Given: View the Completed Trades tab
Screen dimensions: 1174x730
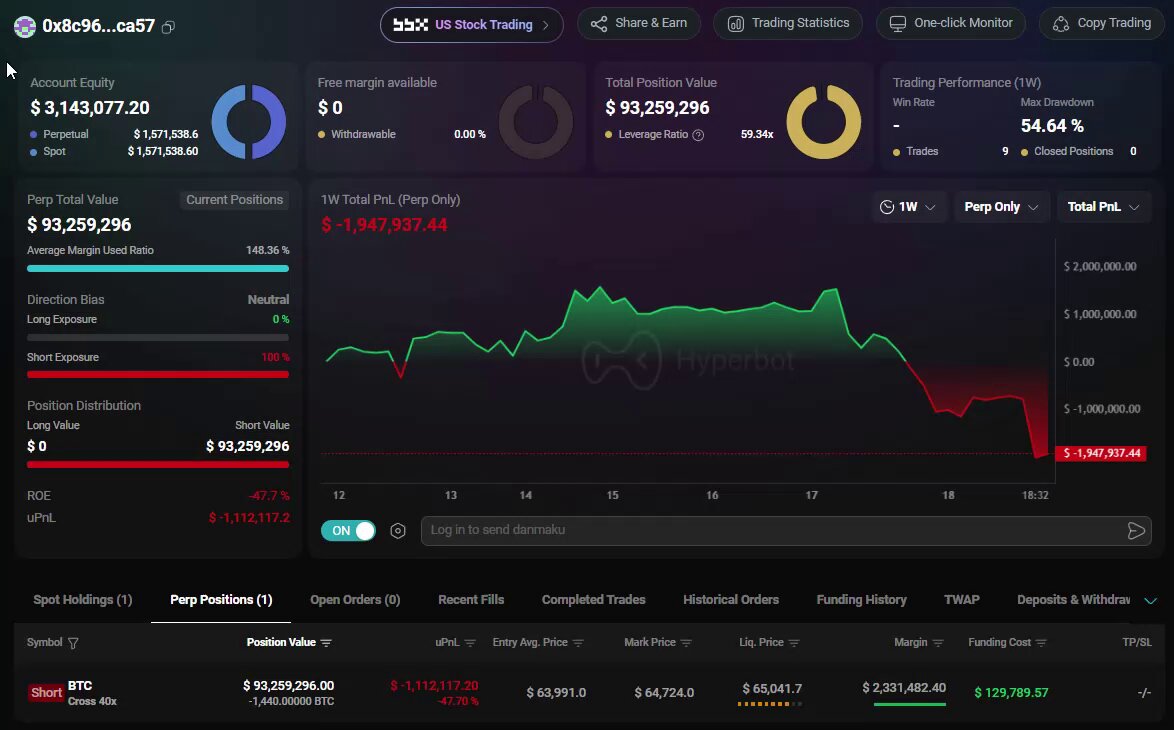Looking at the screenshot, I should coord(594,600).
